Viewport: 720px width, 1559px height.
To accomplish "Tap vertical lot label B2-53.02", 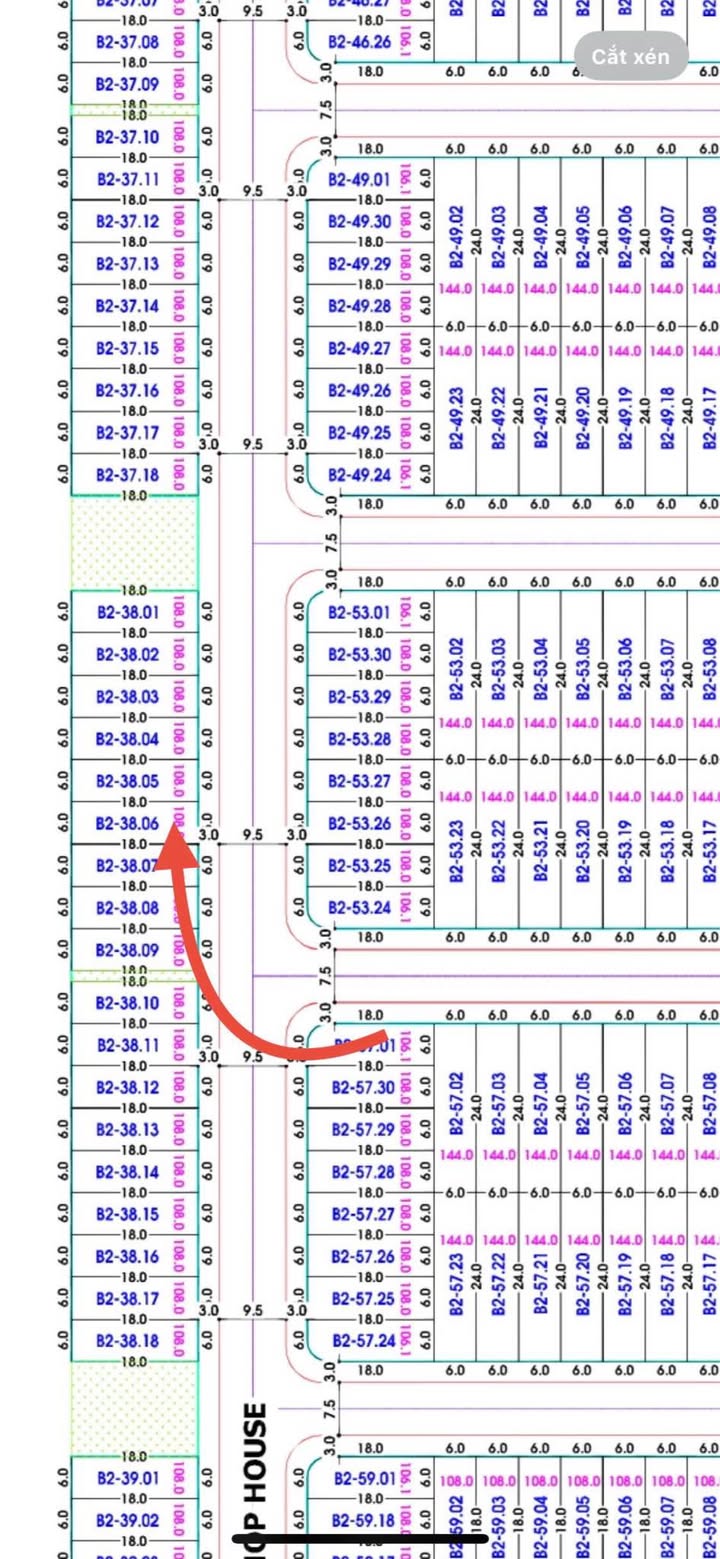I will click(457, 671).
